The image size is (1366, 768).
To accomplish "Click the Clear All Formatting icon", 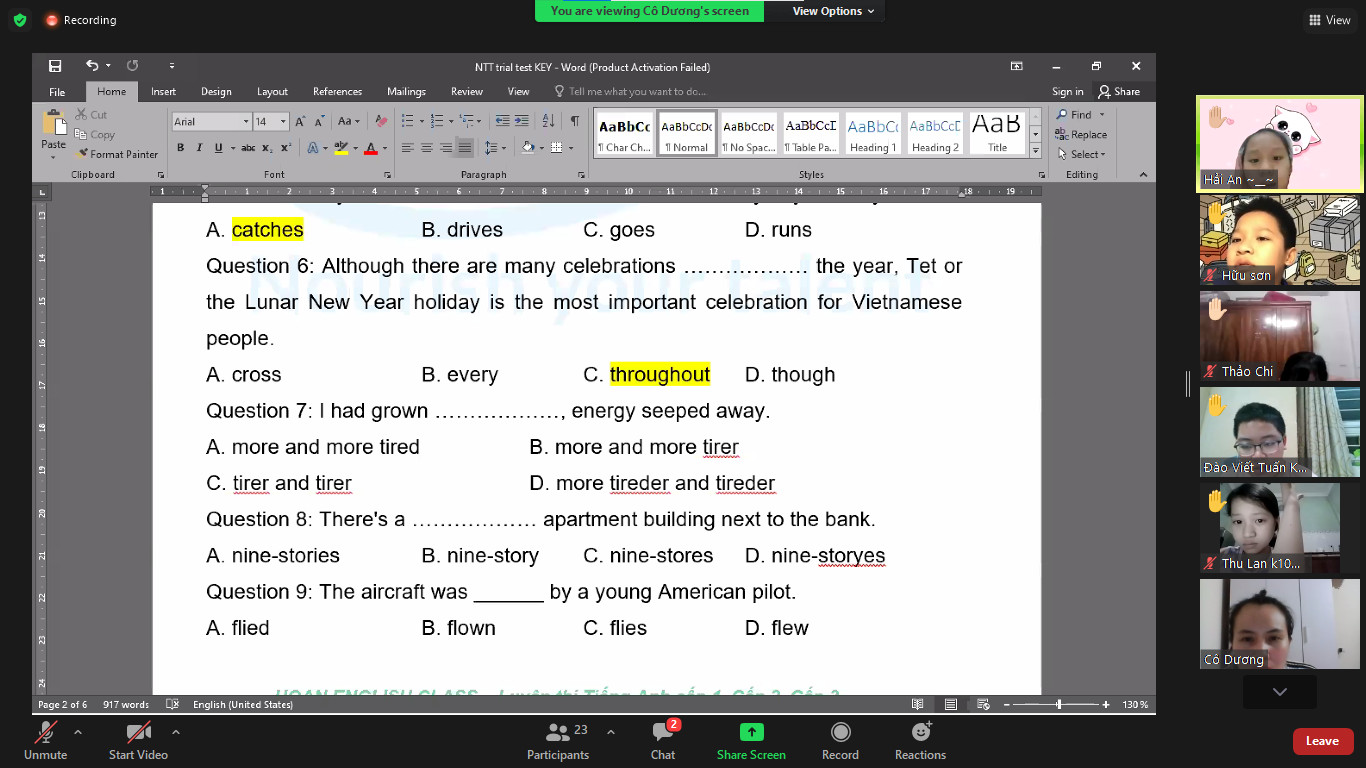I will pos(380,121).
